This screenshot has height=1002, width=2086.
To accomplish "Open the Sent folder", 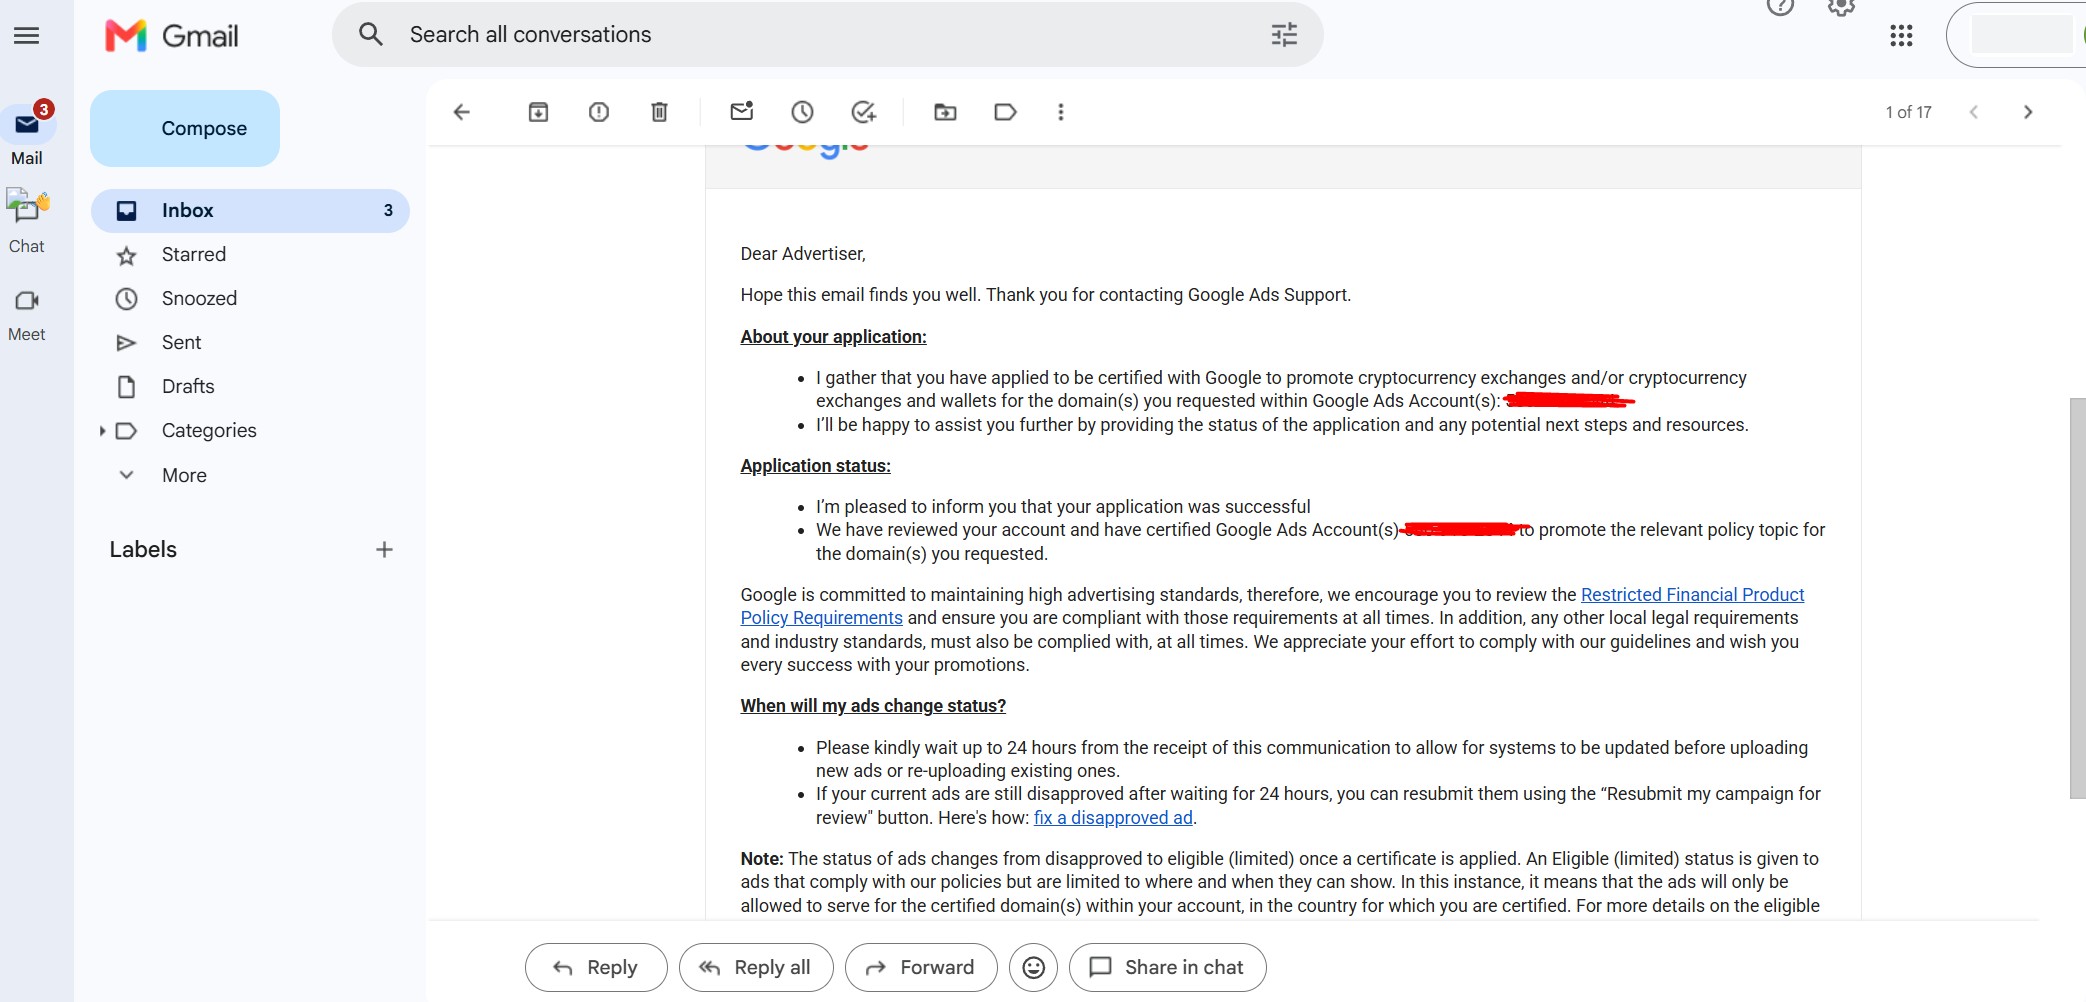I will pyautogui.click(x=250, y=342).
